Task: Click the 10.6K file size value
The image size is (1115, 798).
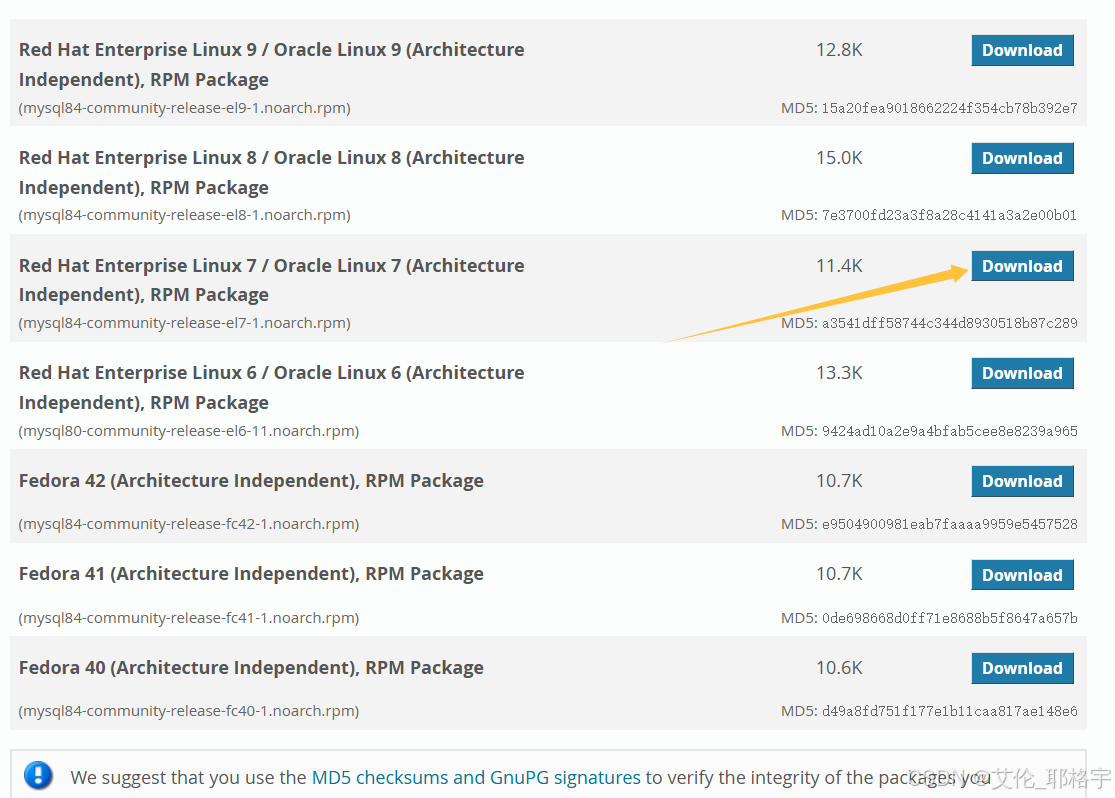Action: (839, 668)
